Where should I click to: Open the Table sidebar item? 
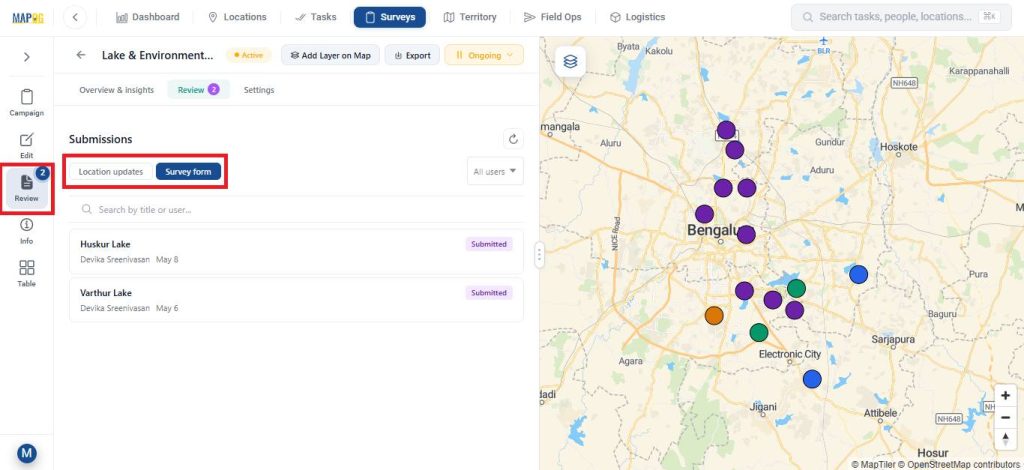(27, 274)
